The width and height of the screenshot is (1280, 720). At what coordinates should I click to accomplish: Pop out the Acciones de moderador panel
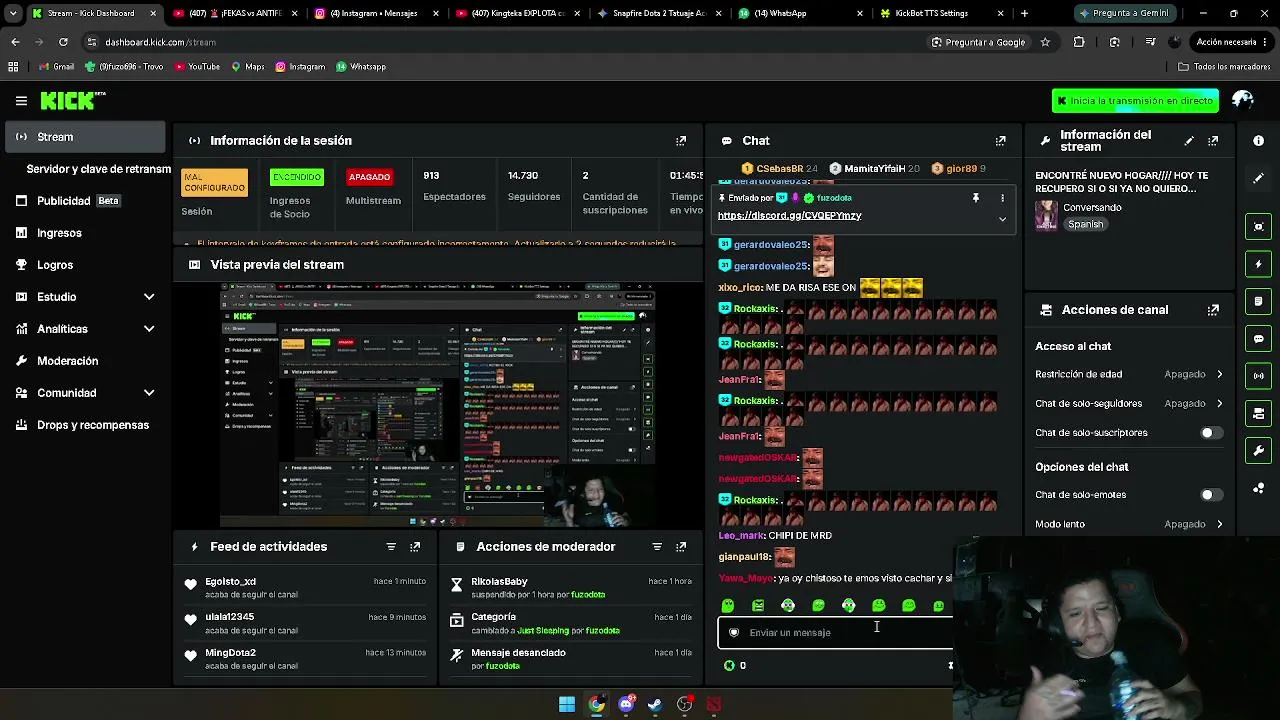pos(681,547)
